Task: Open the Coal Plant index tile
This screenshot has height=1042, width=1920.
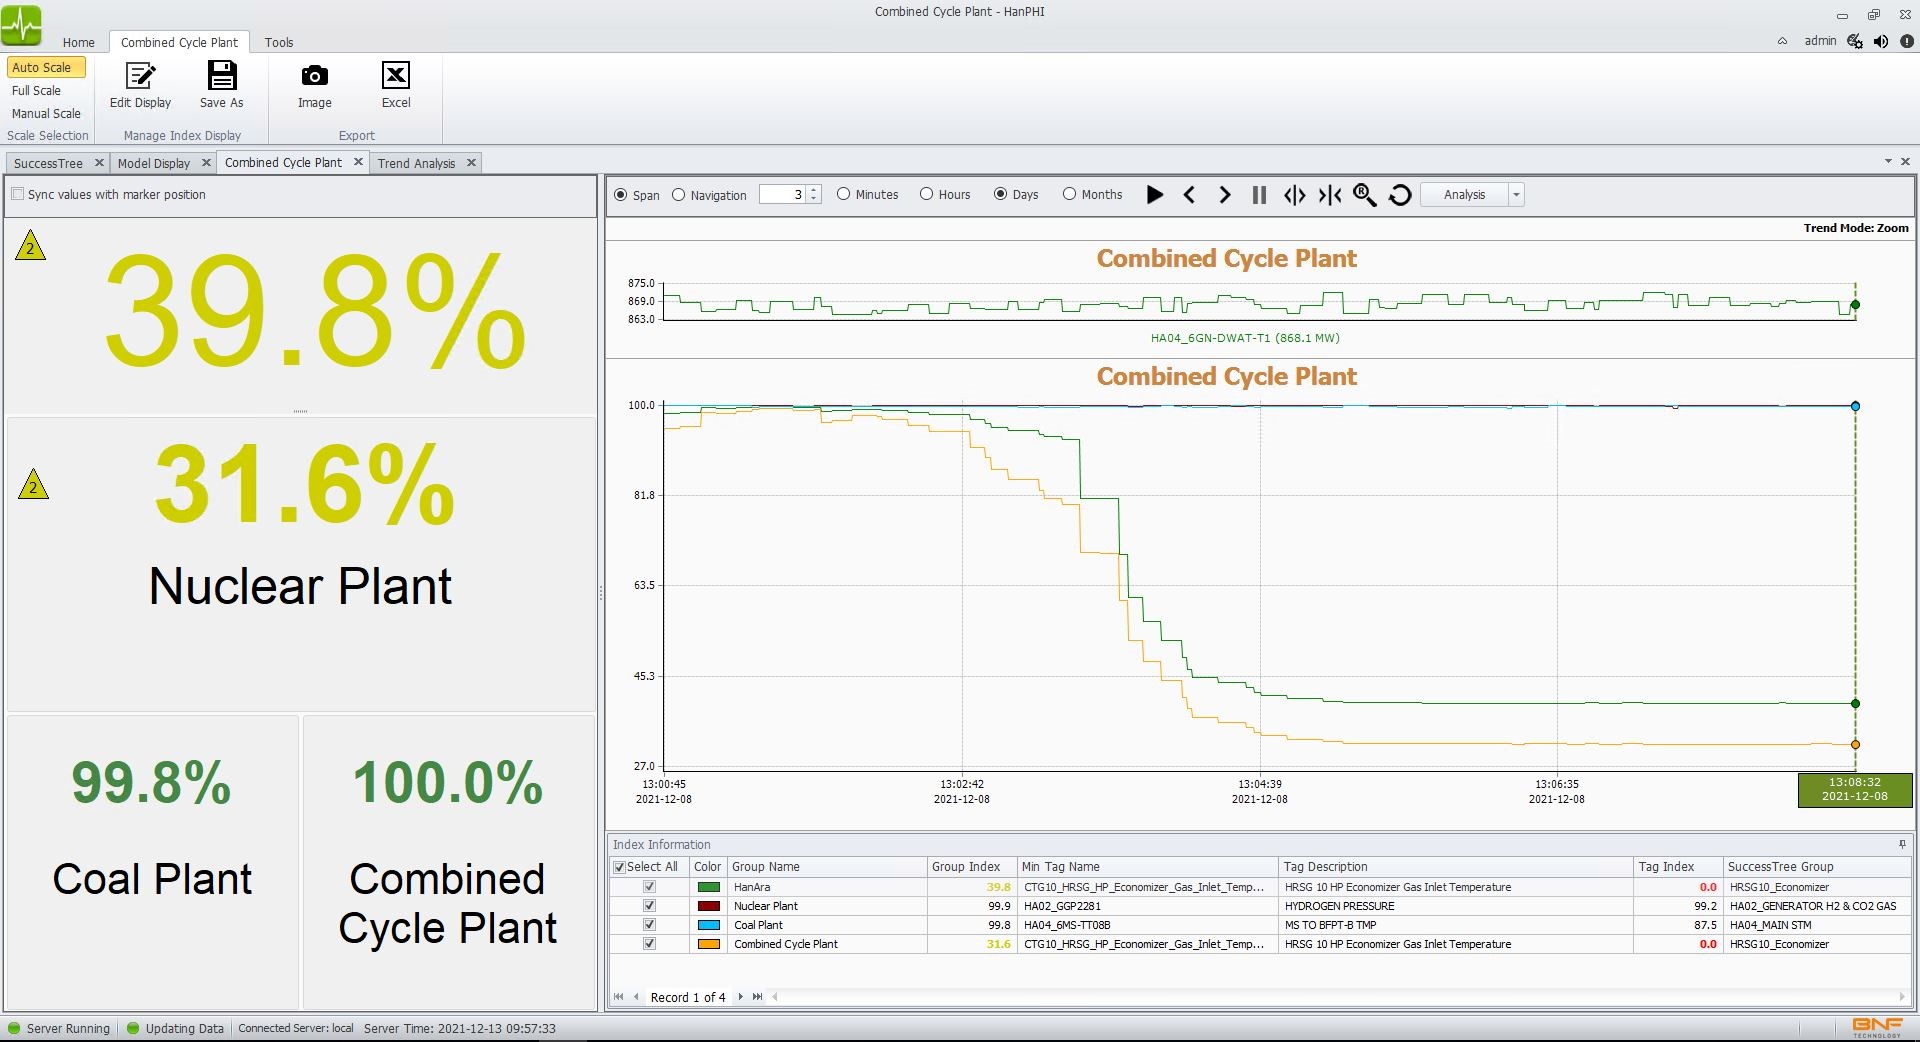Action: [x=152, y=862]
